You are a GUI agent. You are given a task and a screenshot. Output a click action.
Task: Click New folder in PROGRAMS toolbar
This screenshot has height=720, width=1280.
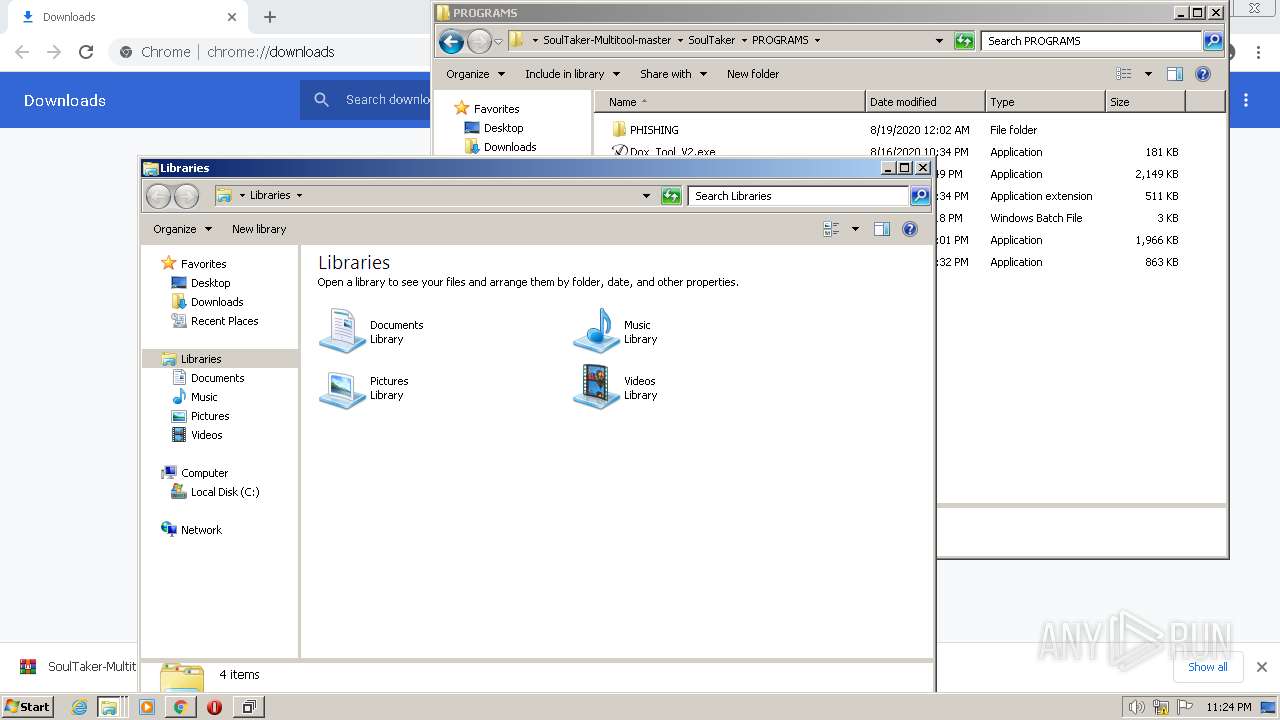(753, 74)
